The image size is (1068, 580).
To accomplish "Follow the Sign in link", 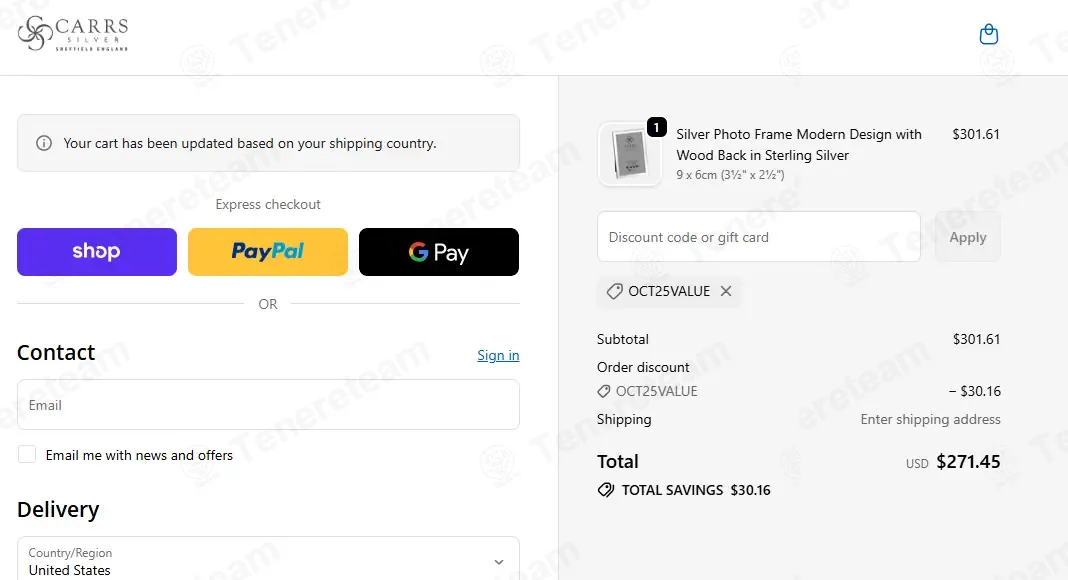I will point(498,355).
